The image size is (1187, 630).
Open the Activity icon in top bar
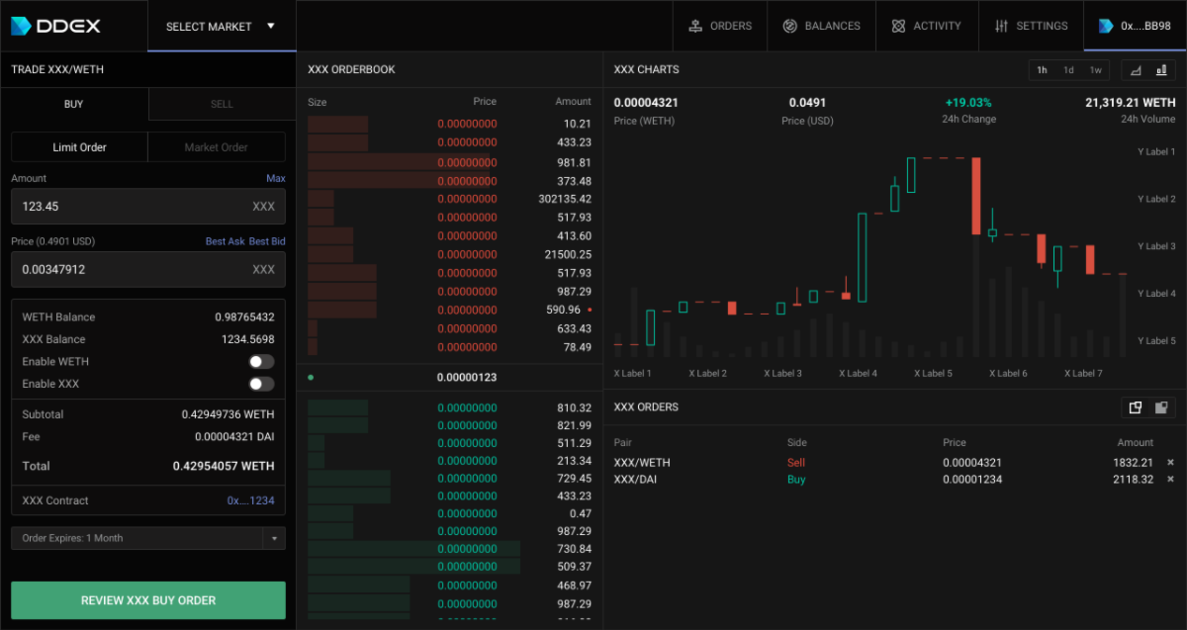click(898, 26)
